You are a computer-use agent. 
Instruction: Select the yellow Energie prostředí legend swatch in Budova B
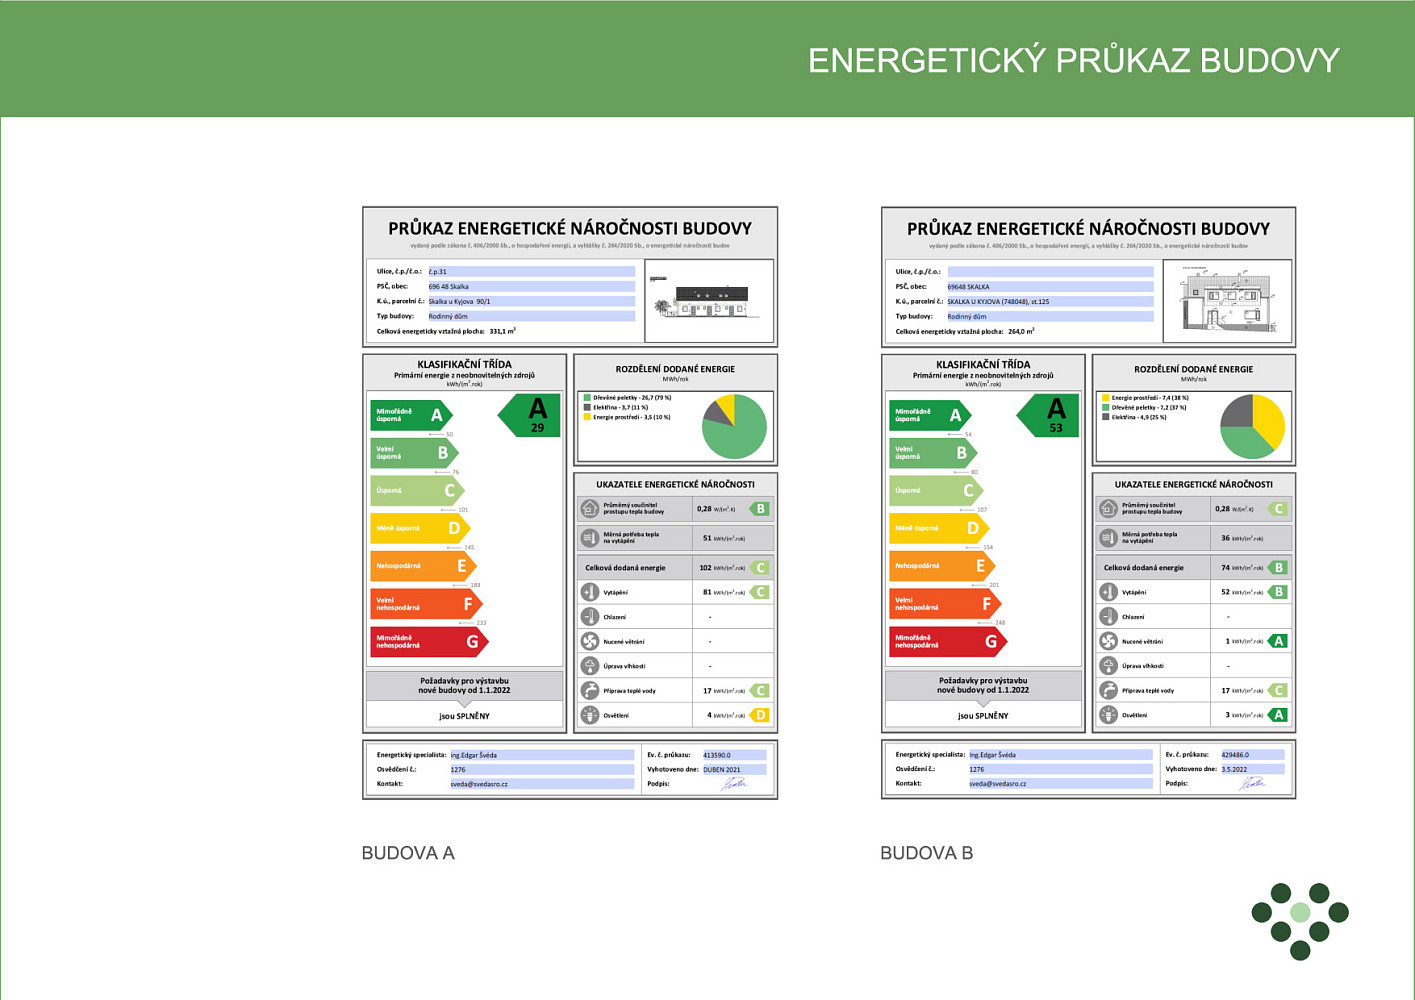pyautogui.click(x=1105, y=398)
